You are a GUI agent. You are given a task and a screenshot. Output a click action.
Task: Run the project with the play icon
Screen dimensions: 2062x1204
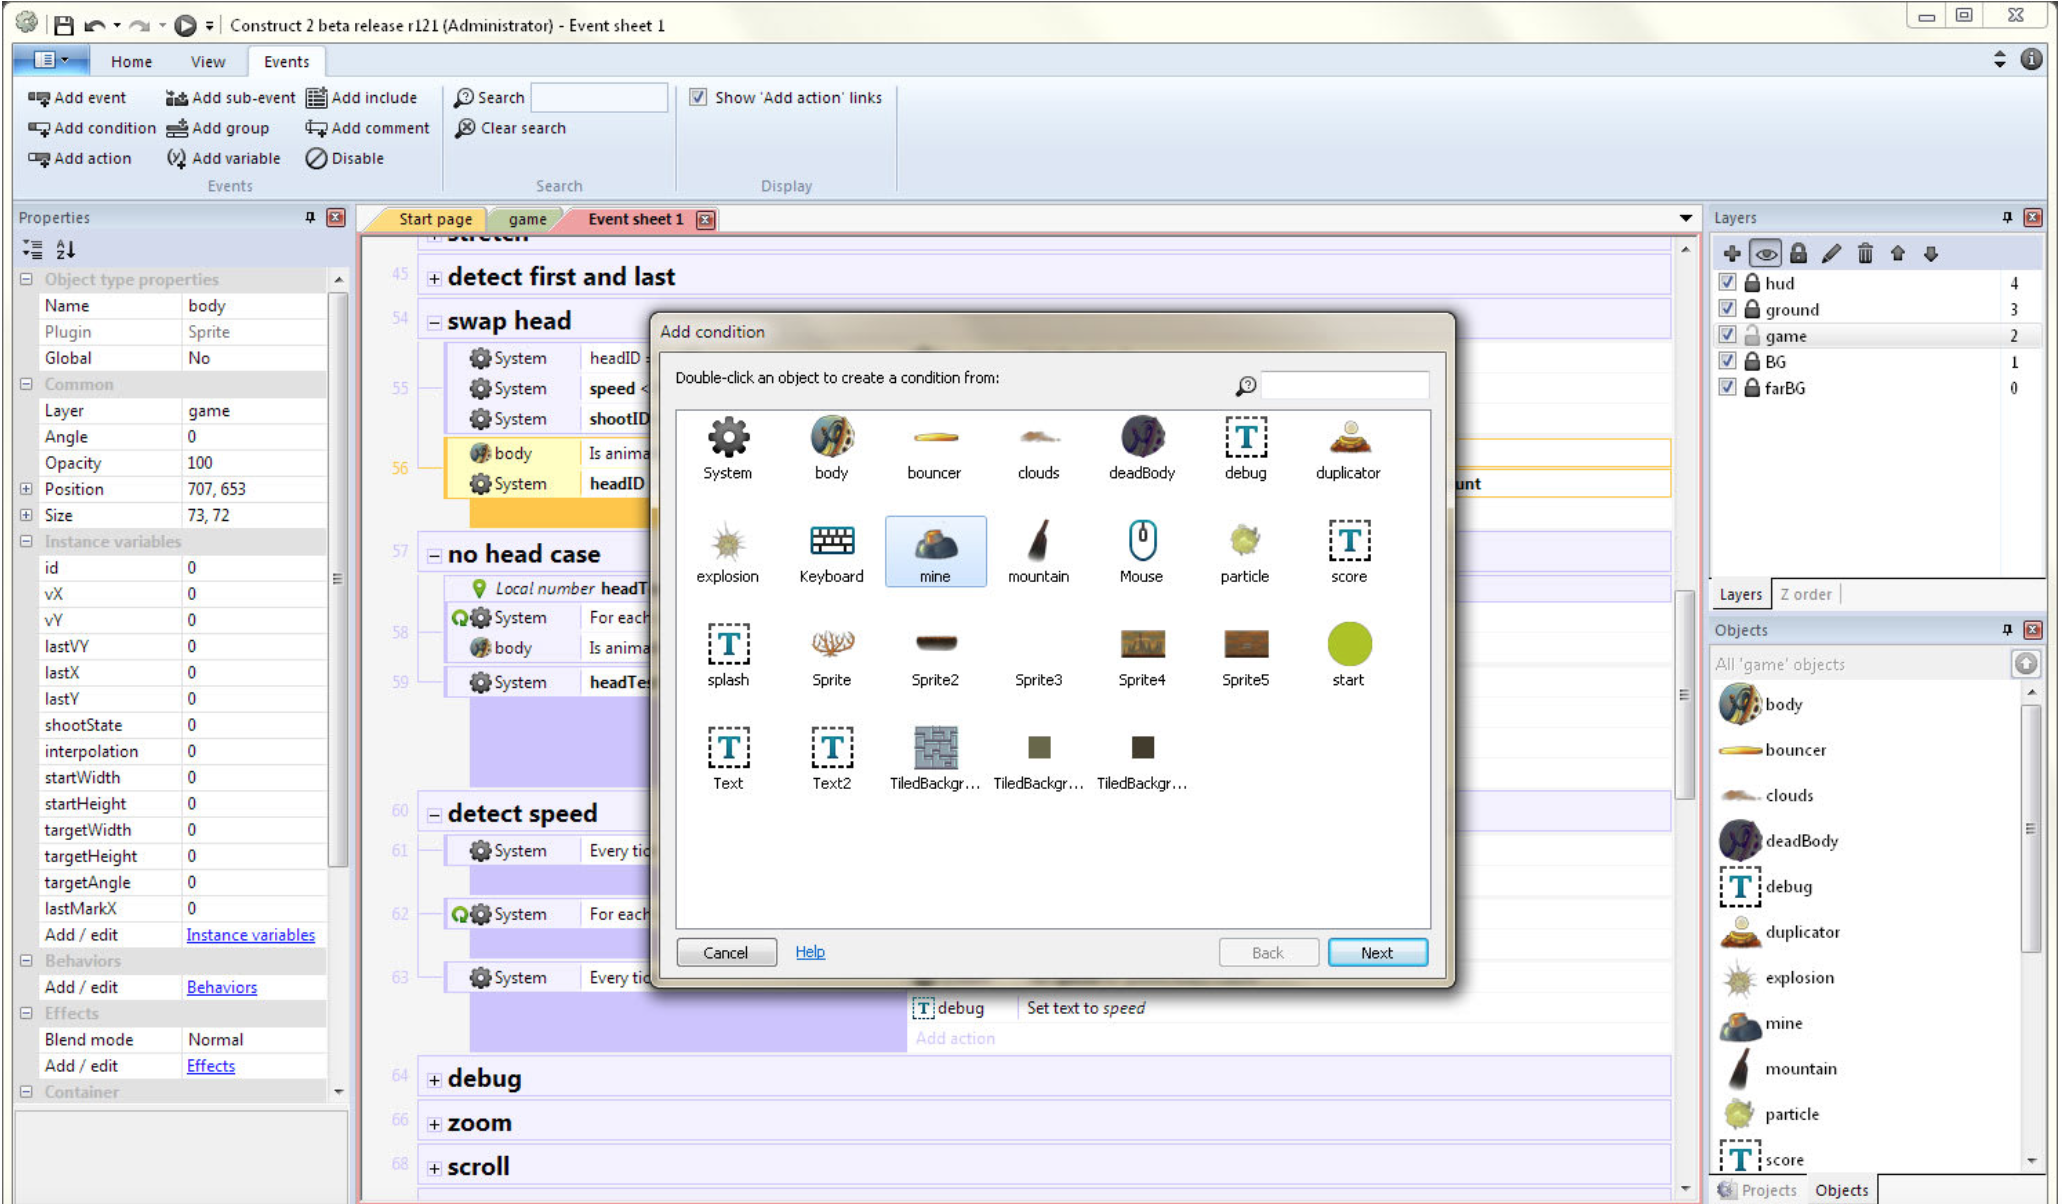(x=186, y=25)
